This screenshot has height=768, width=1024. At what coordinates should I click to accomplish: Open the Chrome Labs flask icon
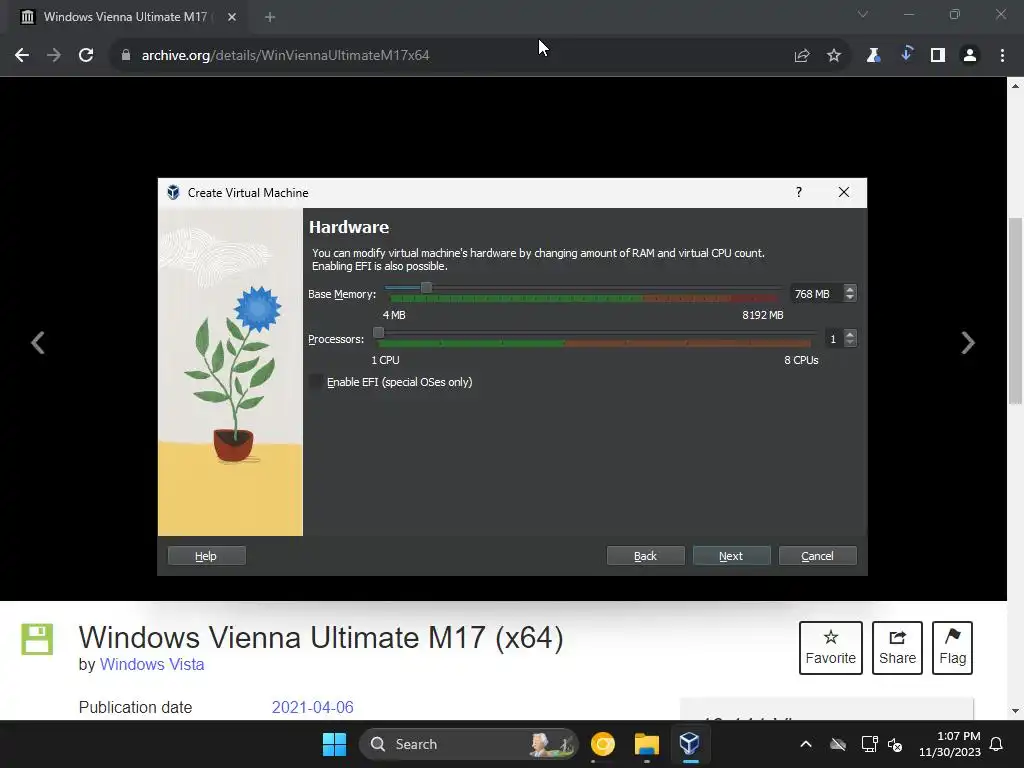pos(873,56)
